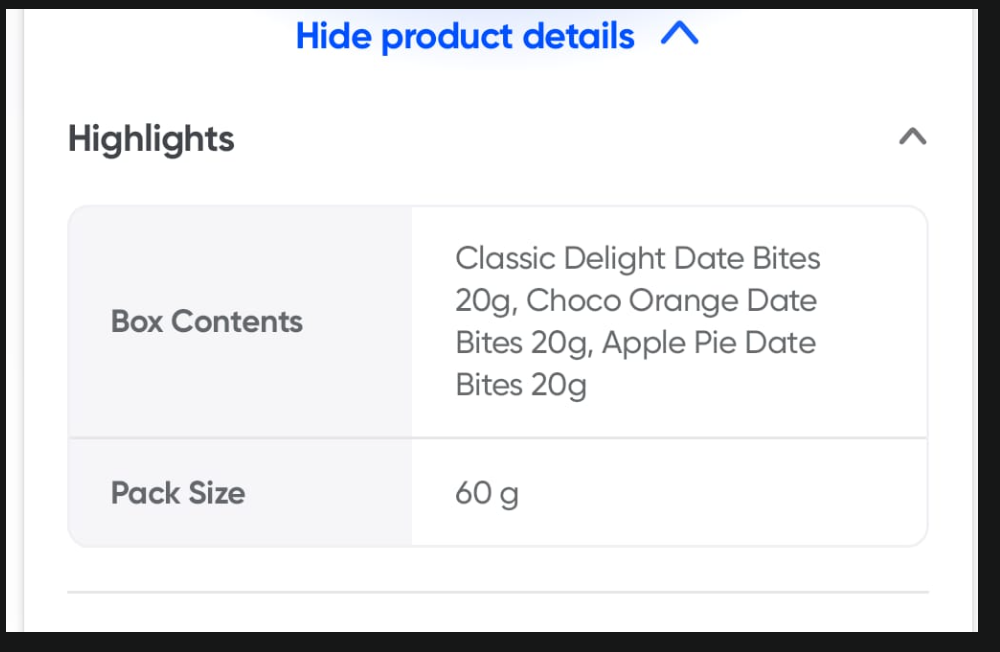This screenshot has height=652, width=1000.
Task: Collapse the Highlights section with its chevron
Action: point(912,137)
